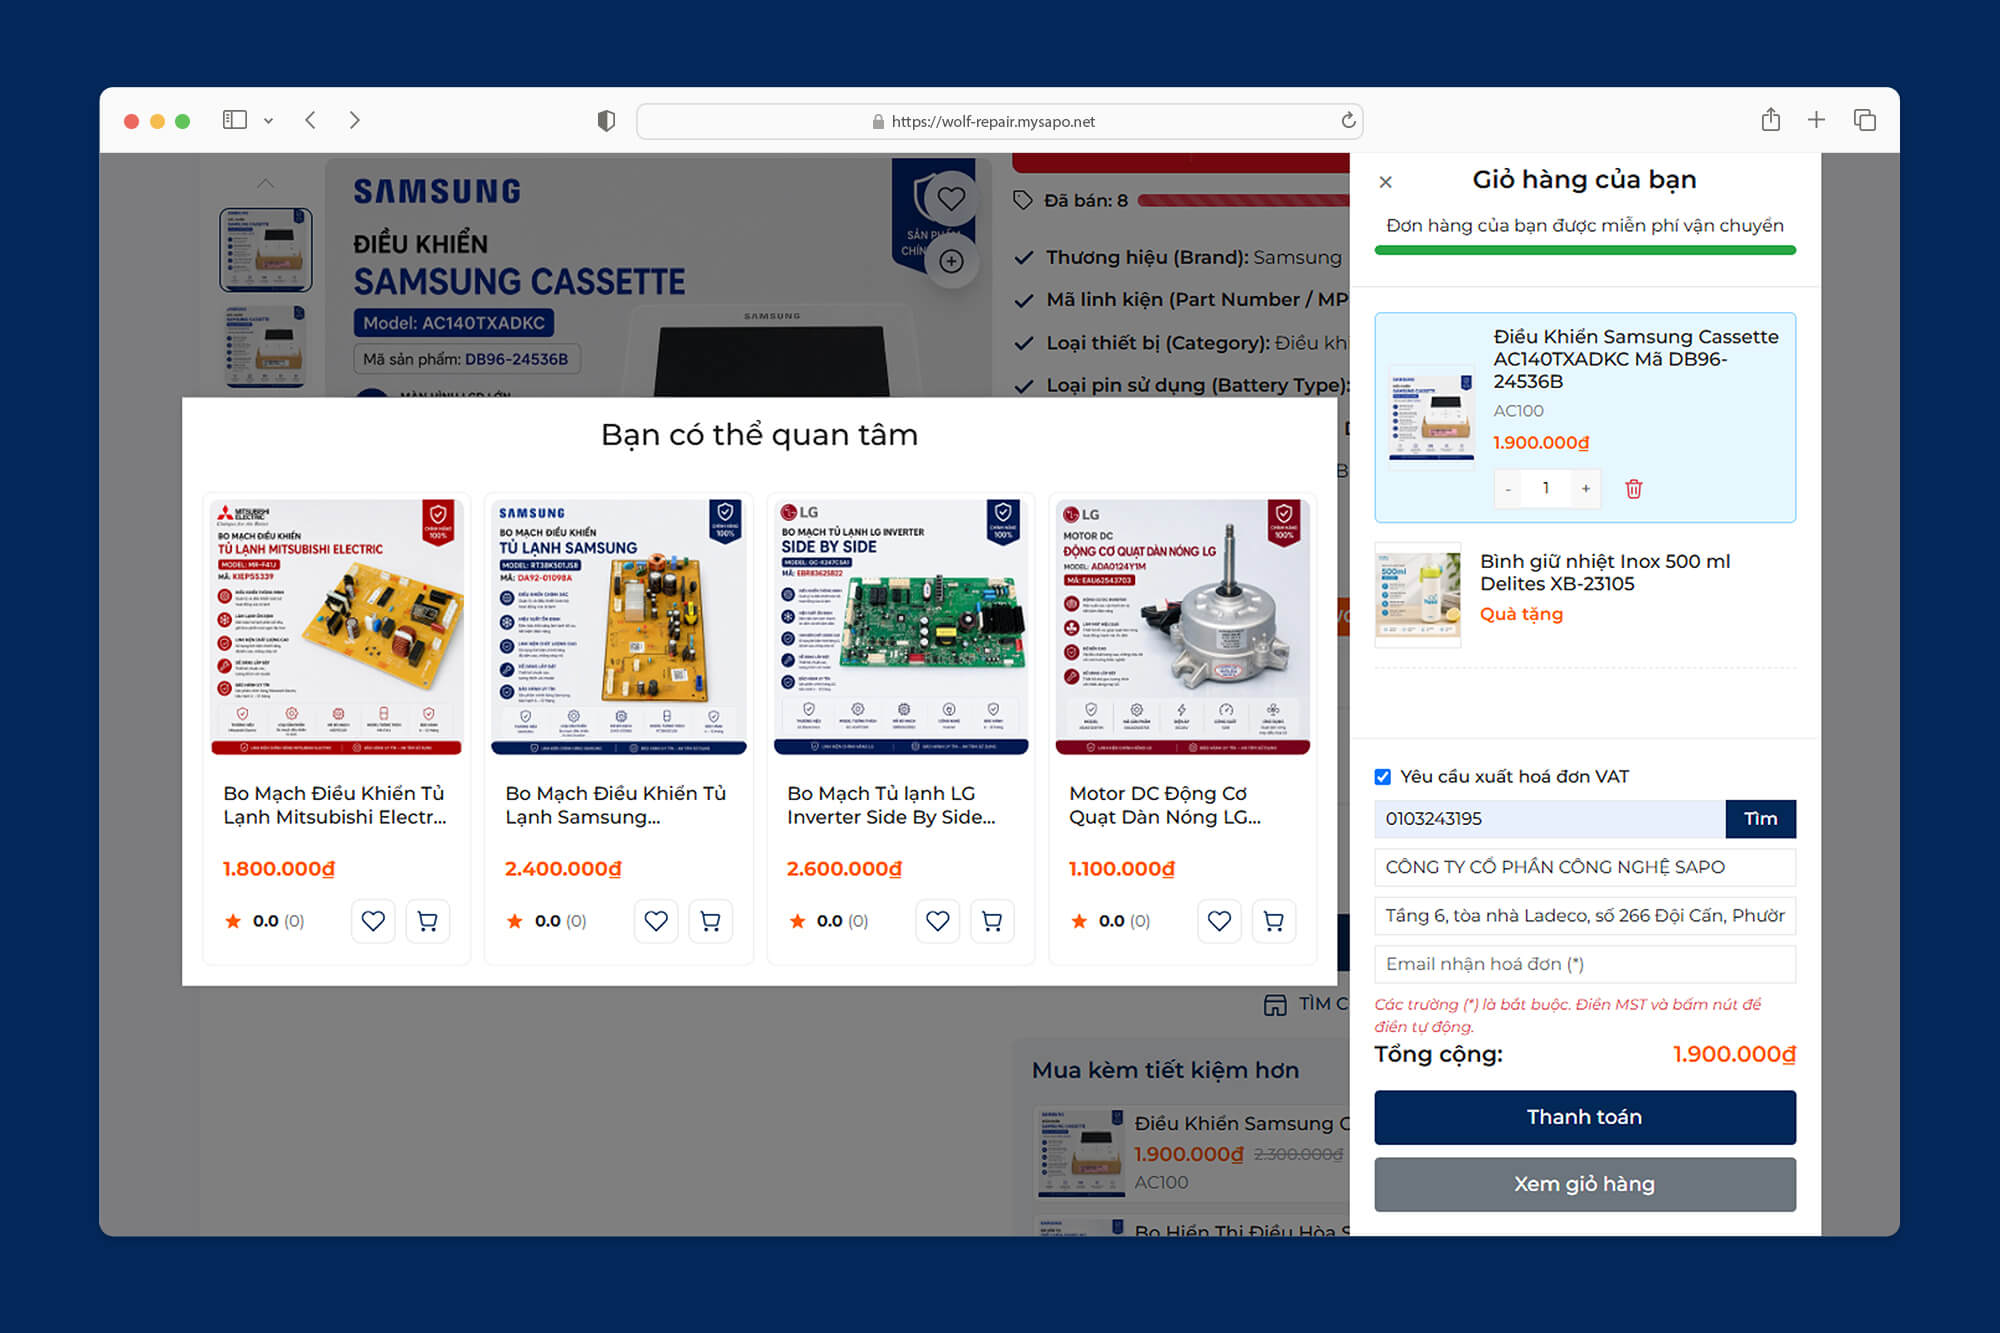Image resolution: width=2000 pixels, height=1333 pixels.
Task: Open LG Side By Side board image
Action: tap(901, 626)
